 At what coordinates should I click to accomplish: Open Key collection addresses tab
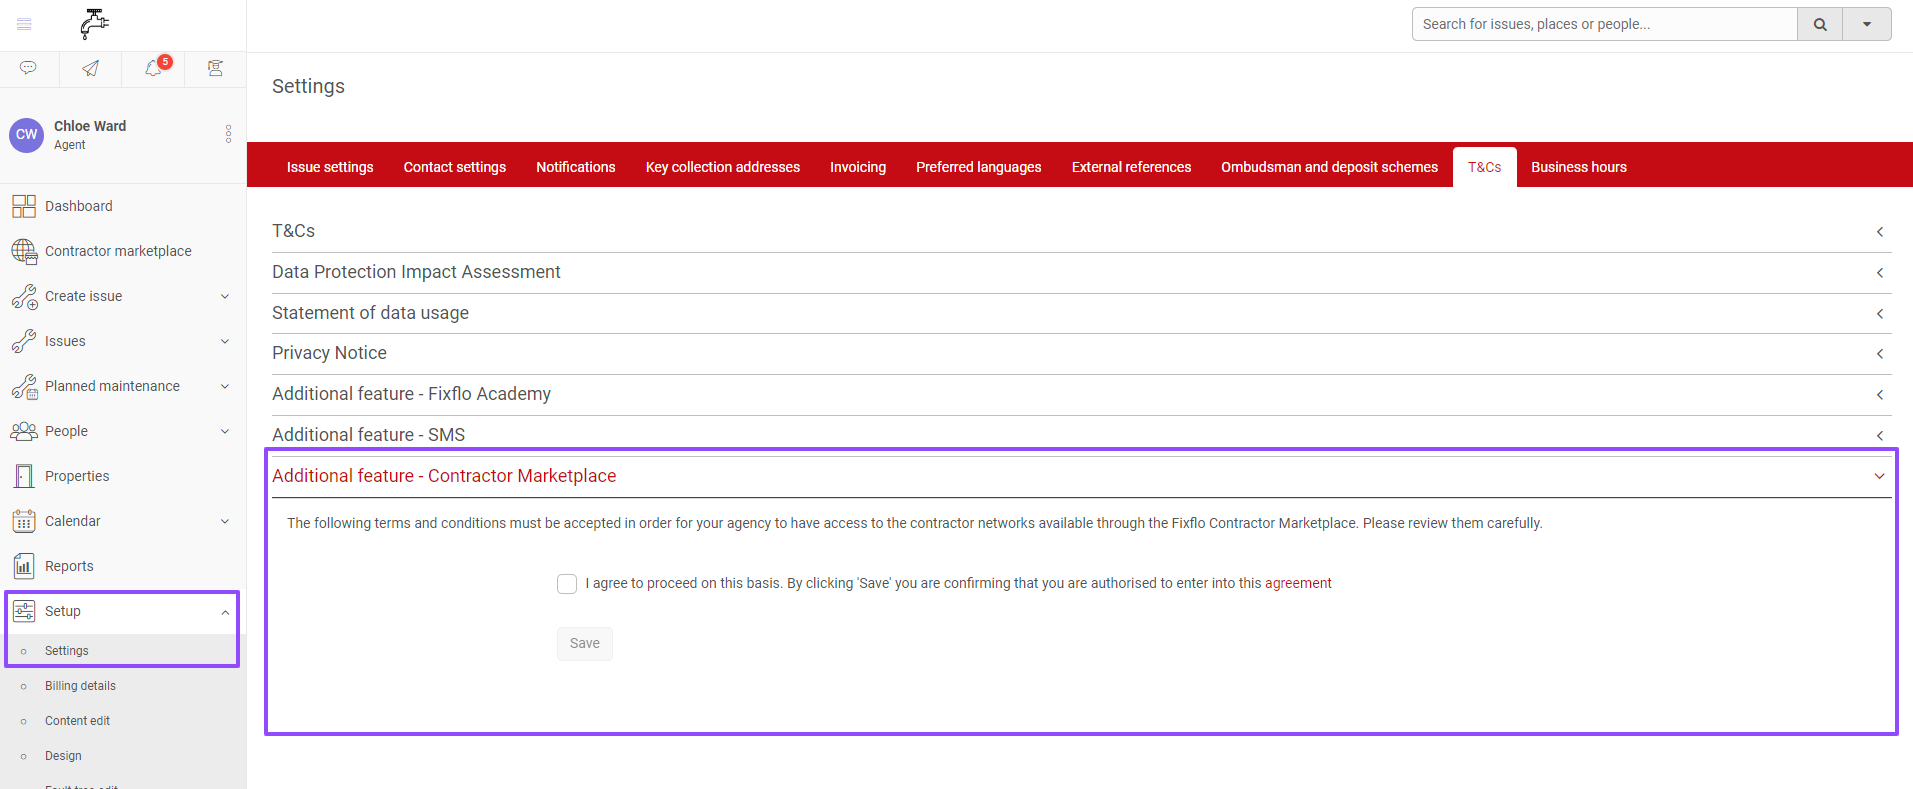tap(723, 167)
